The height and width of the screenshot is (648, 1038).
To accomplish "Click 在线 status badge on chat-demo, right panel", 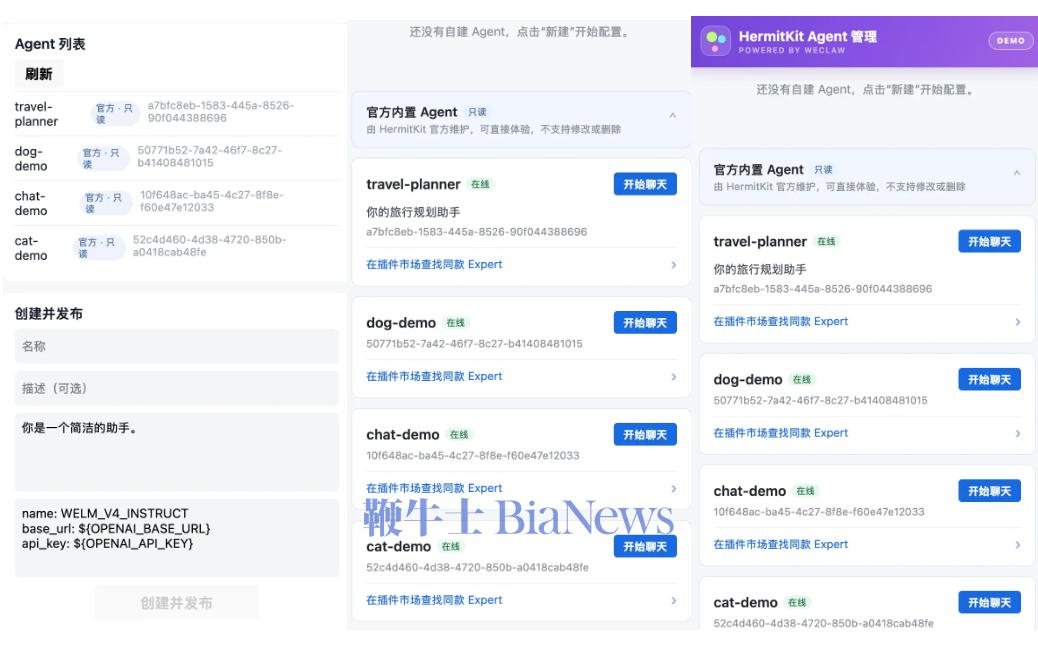I will coord(806,490).
